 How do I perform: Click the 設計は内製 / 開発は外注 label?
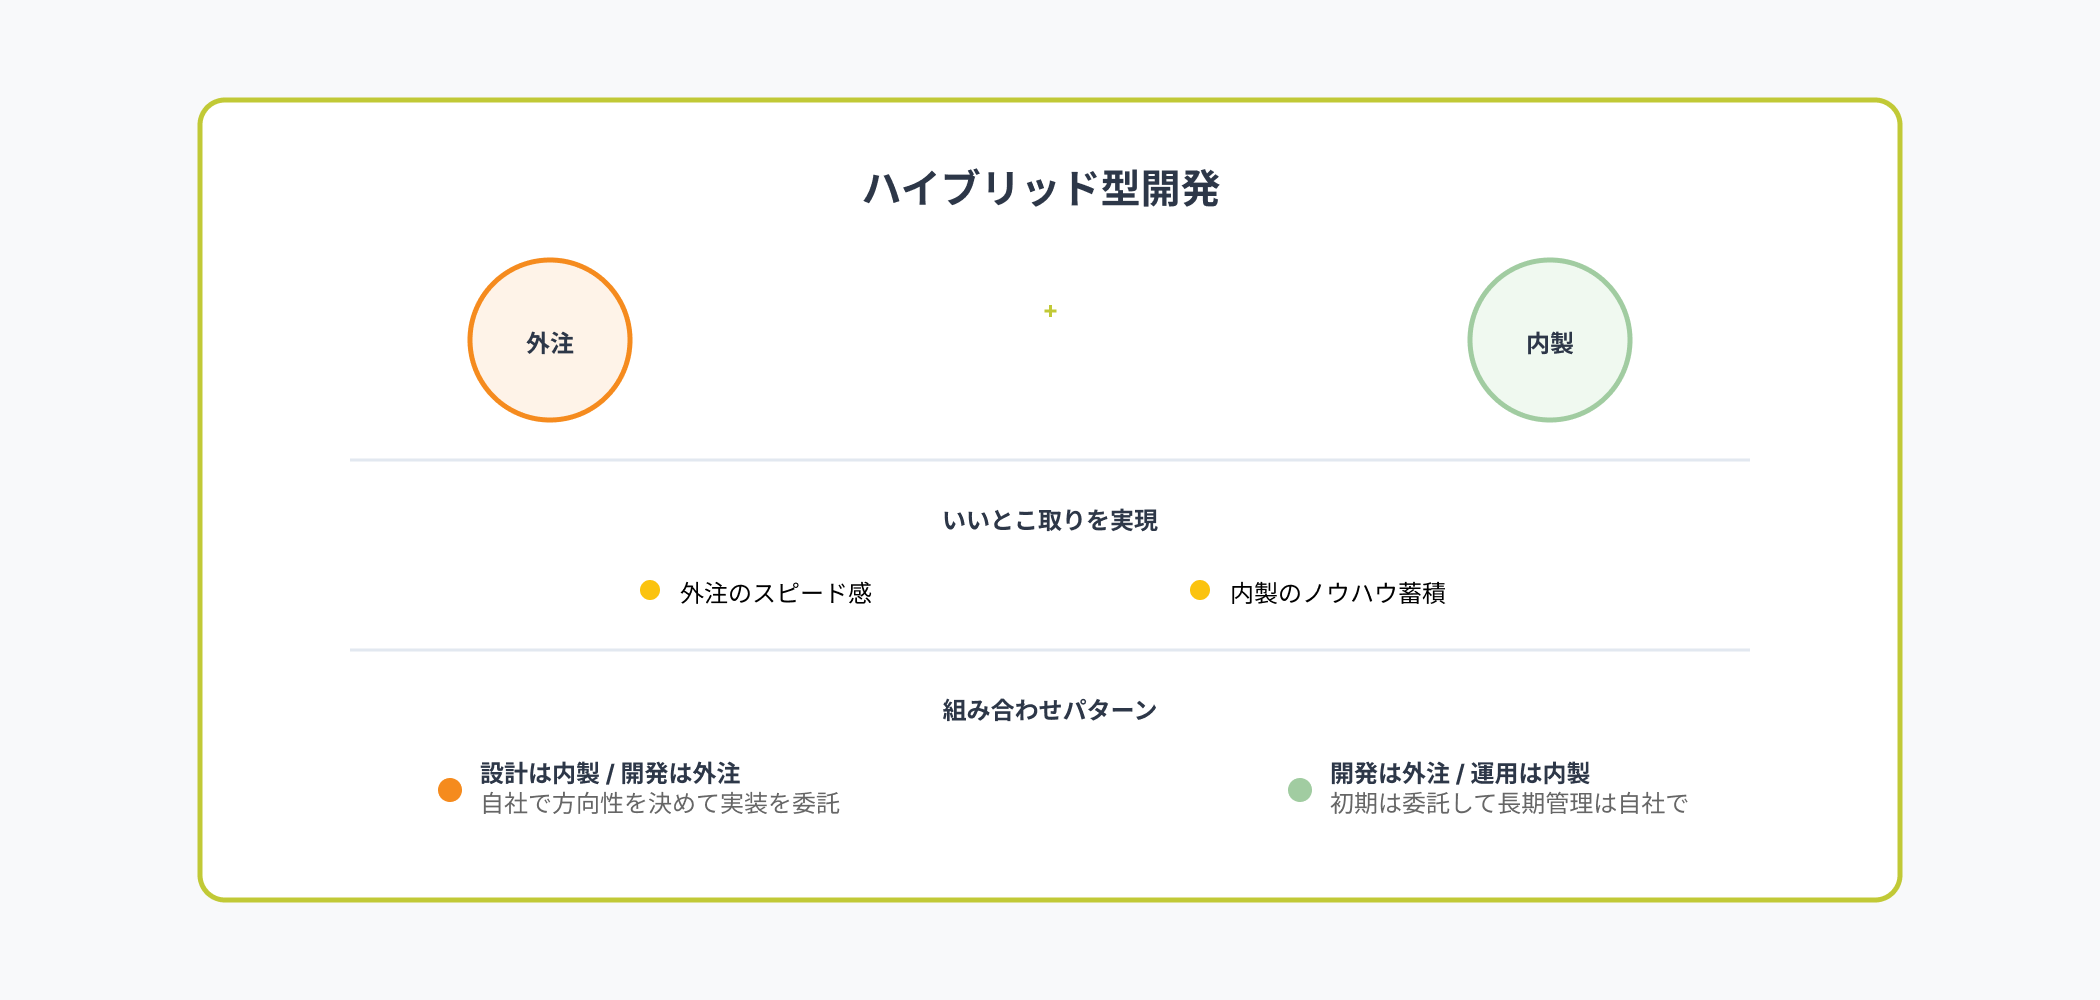610,773
